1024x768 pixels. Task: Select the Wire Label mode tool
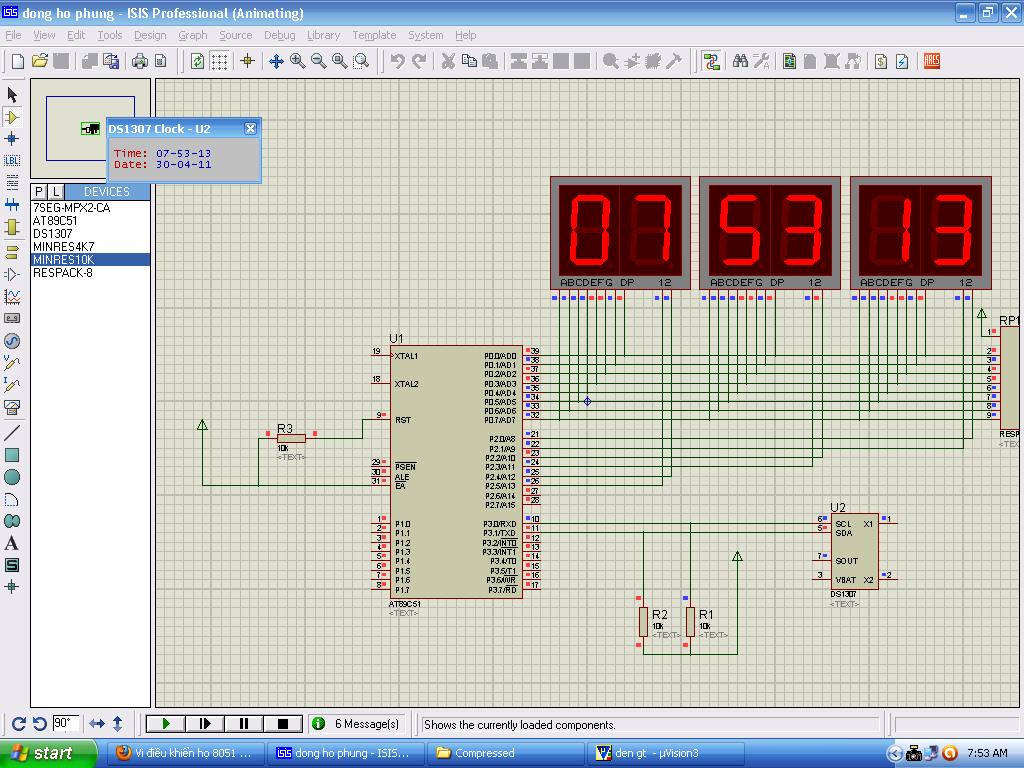pyautogui.click(x=12, y=160)
